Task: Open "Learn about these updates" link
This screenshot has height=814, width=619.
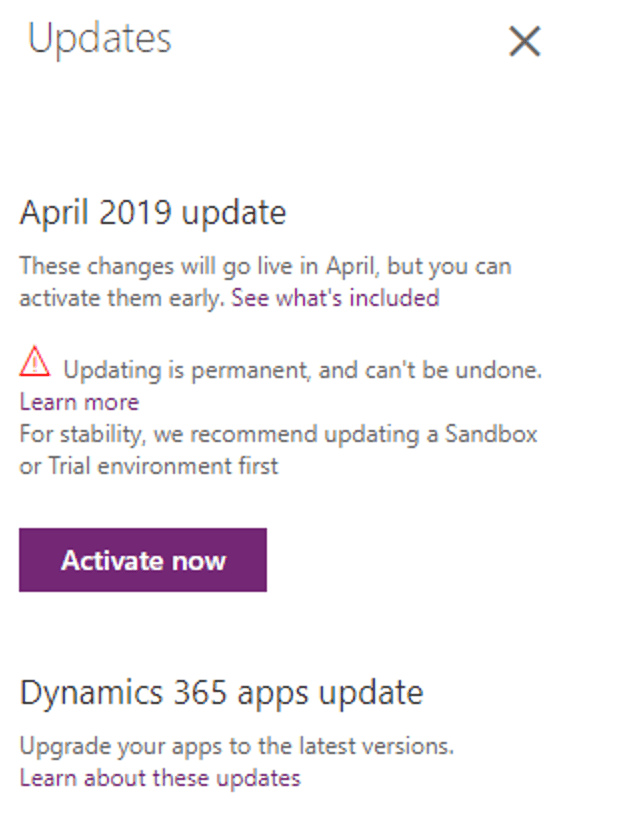Action: pyautogui.click(x=160, y=778)
